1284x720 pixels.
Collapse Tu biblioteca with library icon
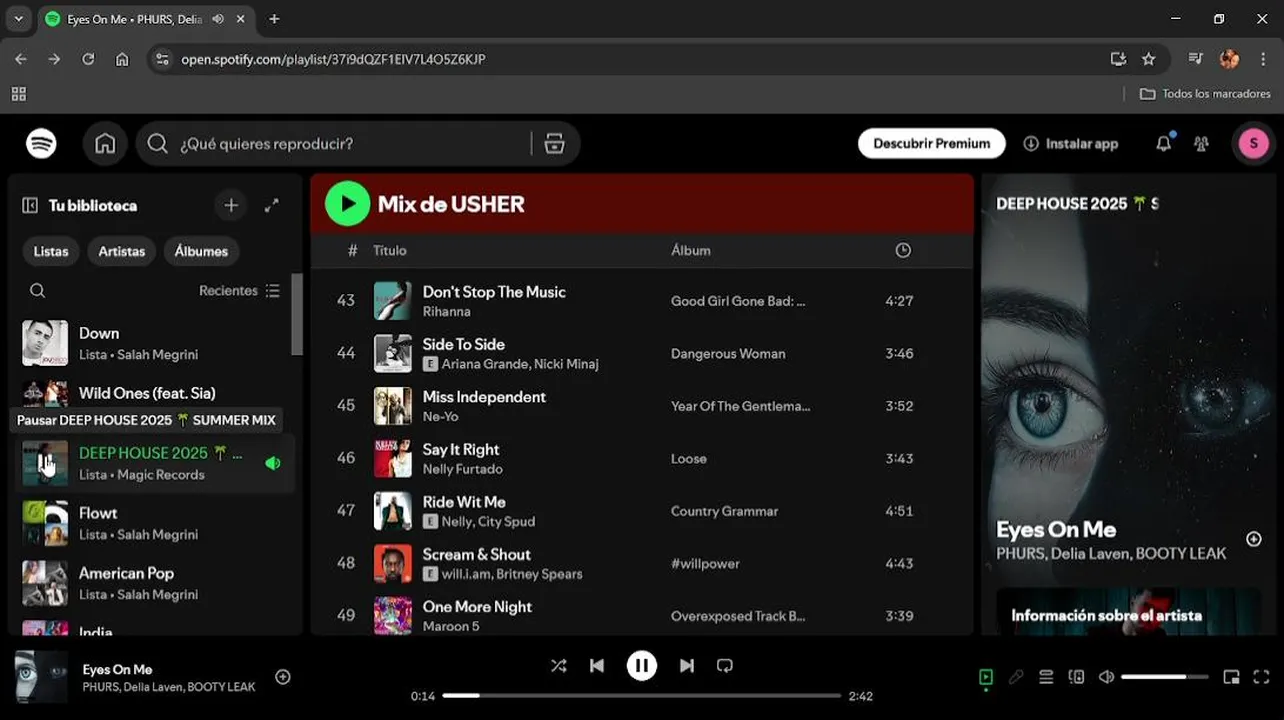click(x=30, y=205)
